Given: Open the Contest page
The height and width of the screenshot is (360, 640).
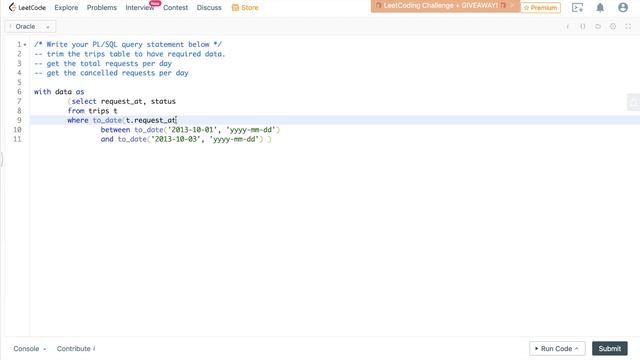Looking at the screenshot, I should pyautogui.click(x=176, y=7).
